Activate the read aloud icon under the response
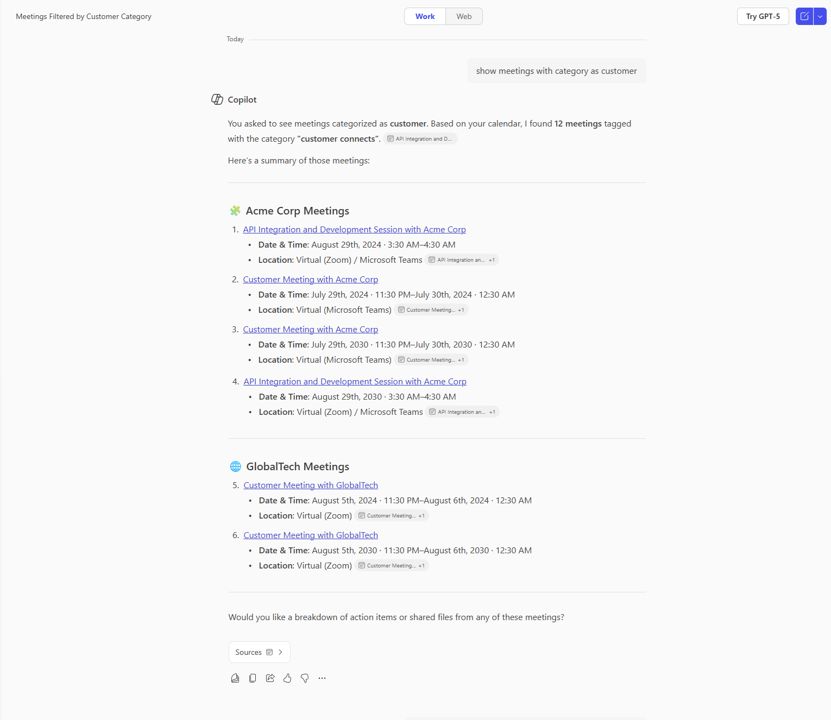Screen dimensions: 831x720 tap(235, 678)
